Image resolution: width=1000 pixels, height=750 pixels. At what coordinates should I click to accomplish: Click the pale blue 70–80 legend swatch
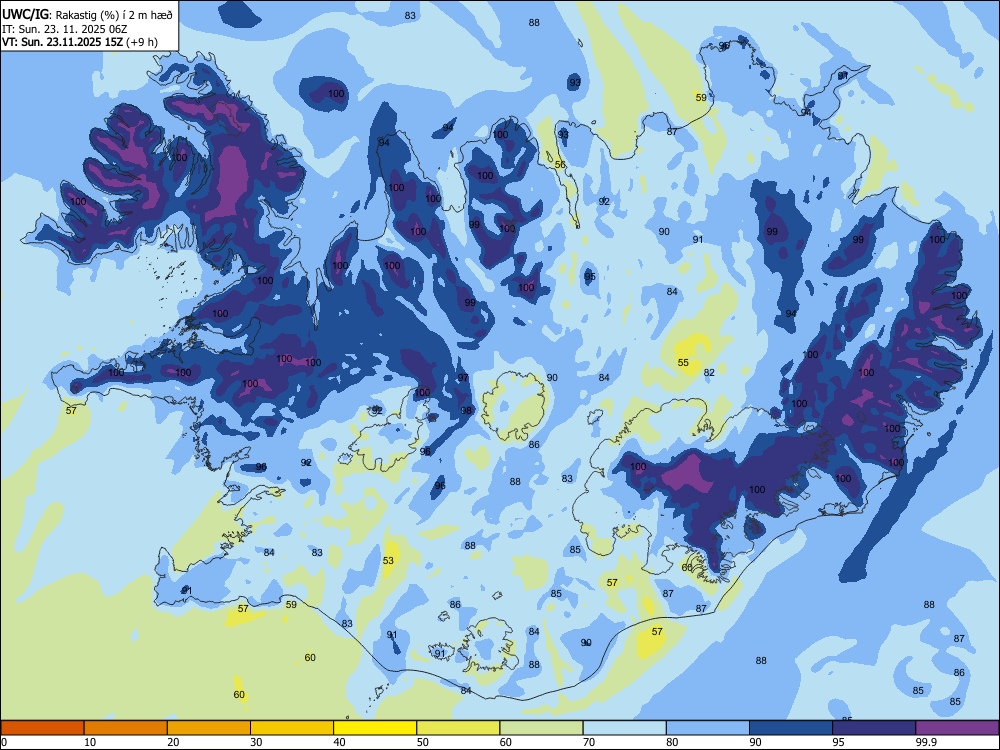click(625, 728)
